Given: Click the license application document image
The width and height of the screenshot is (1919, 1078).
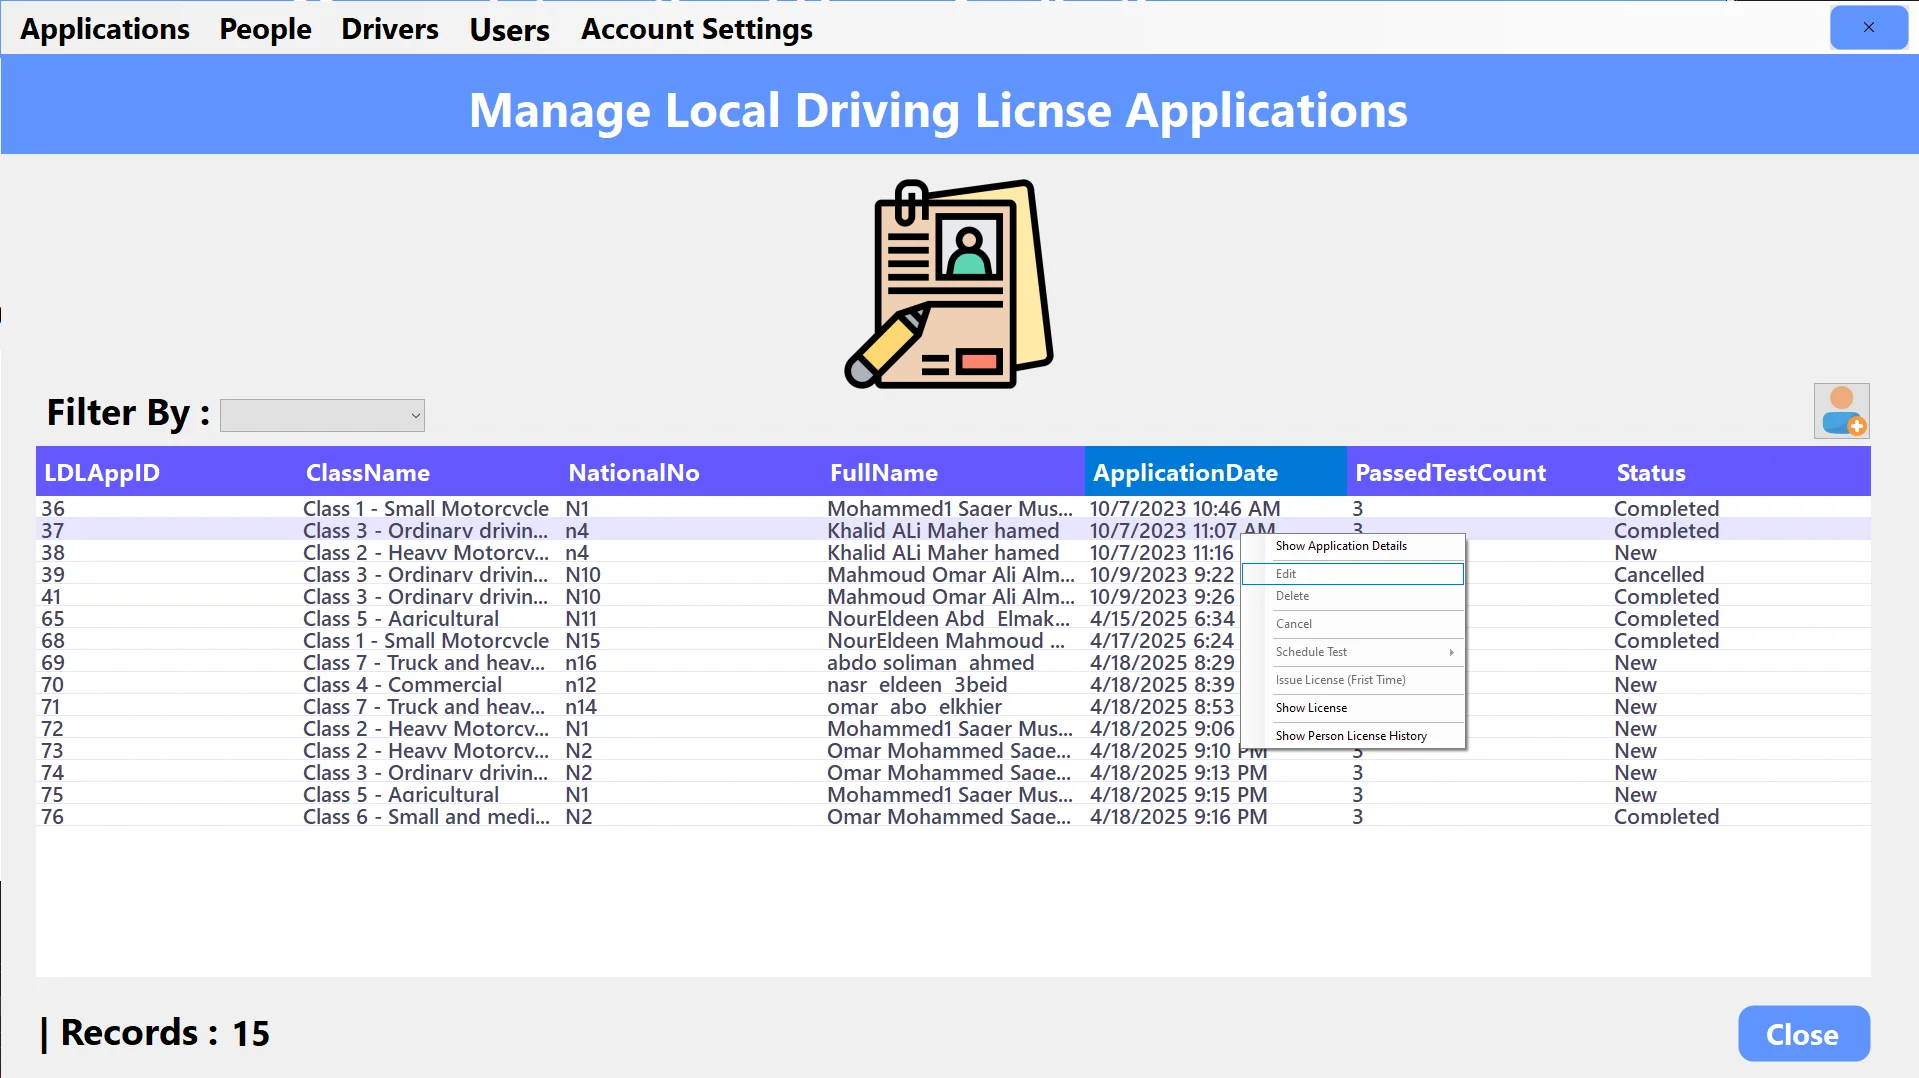Looking at the screenshot, I should pyautogui.click(x=949, y=284).
